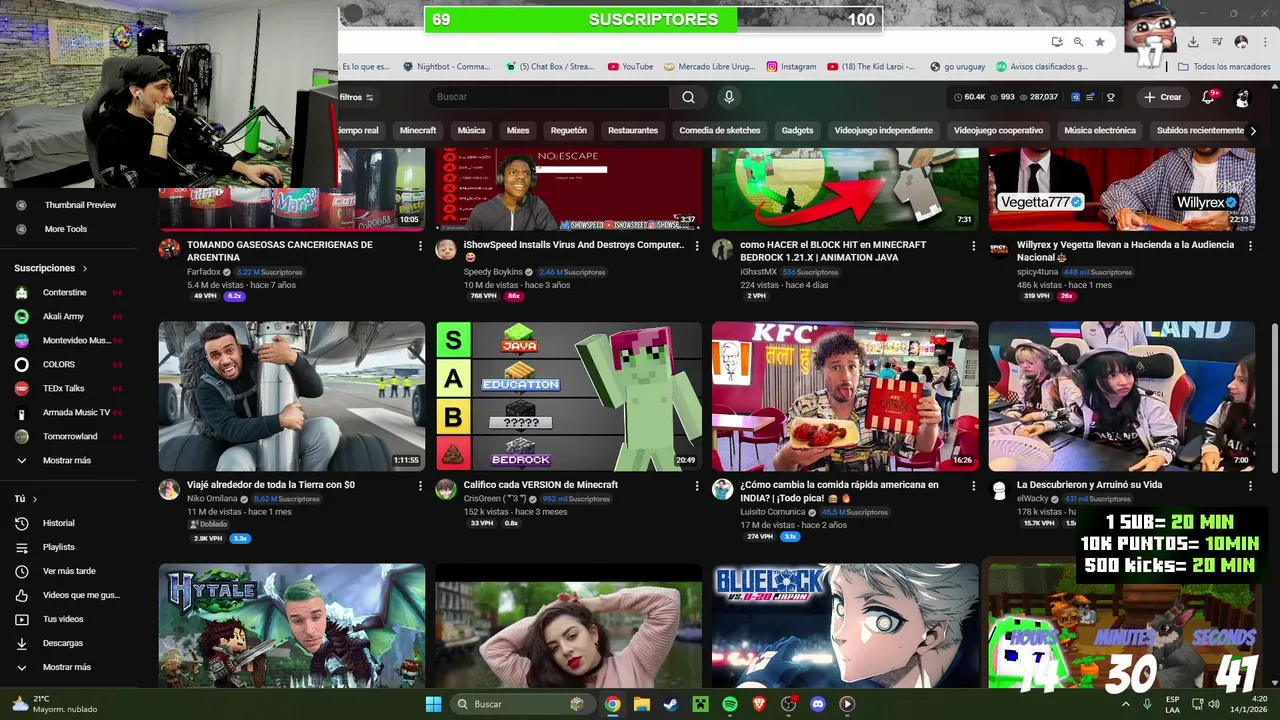Toggle the filtros filter control
The width and height of the screenshot is (1280, 720).
(x=356, y=97)
